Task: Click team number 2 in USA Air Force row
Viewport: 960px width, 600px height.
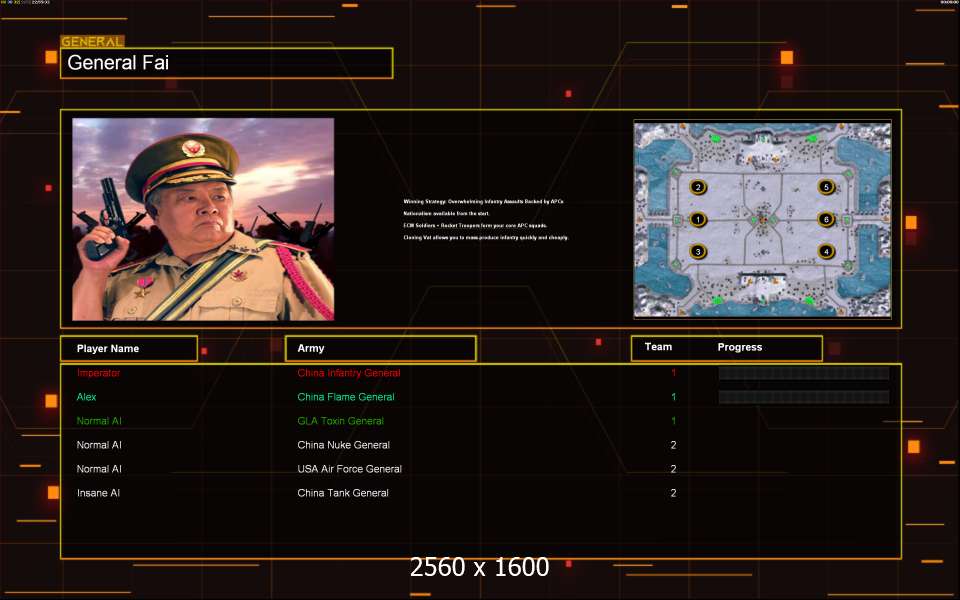Action: [673, 469]
